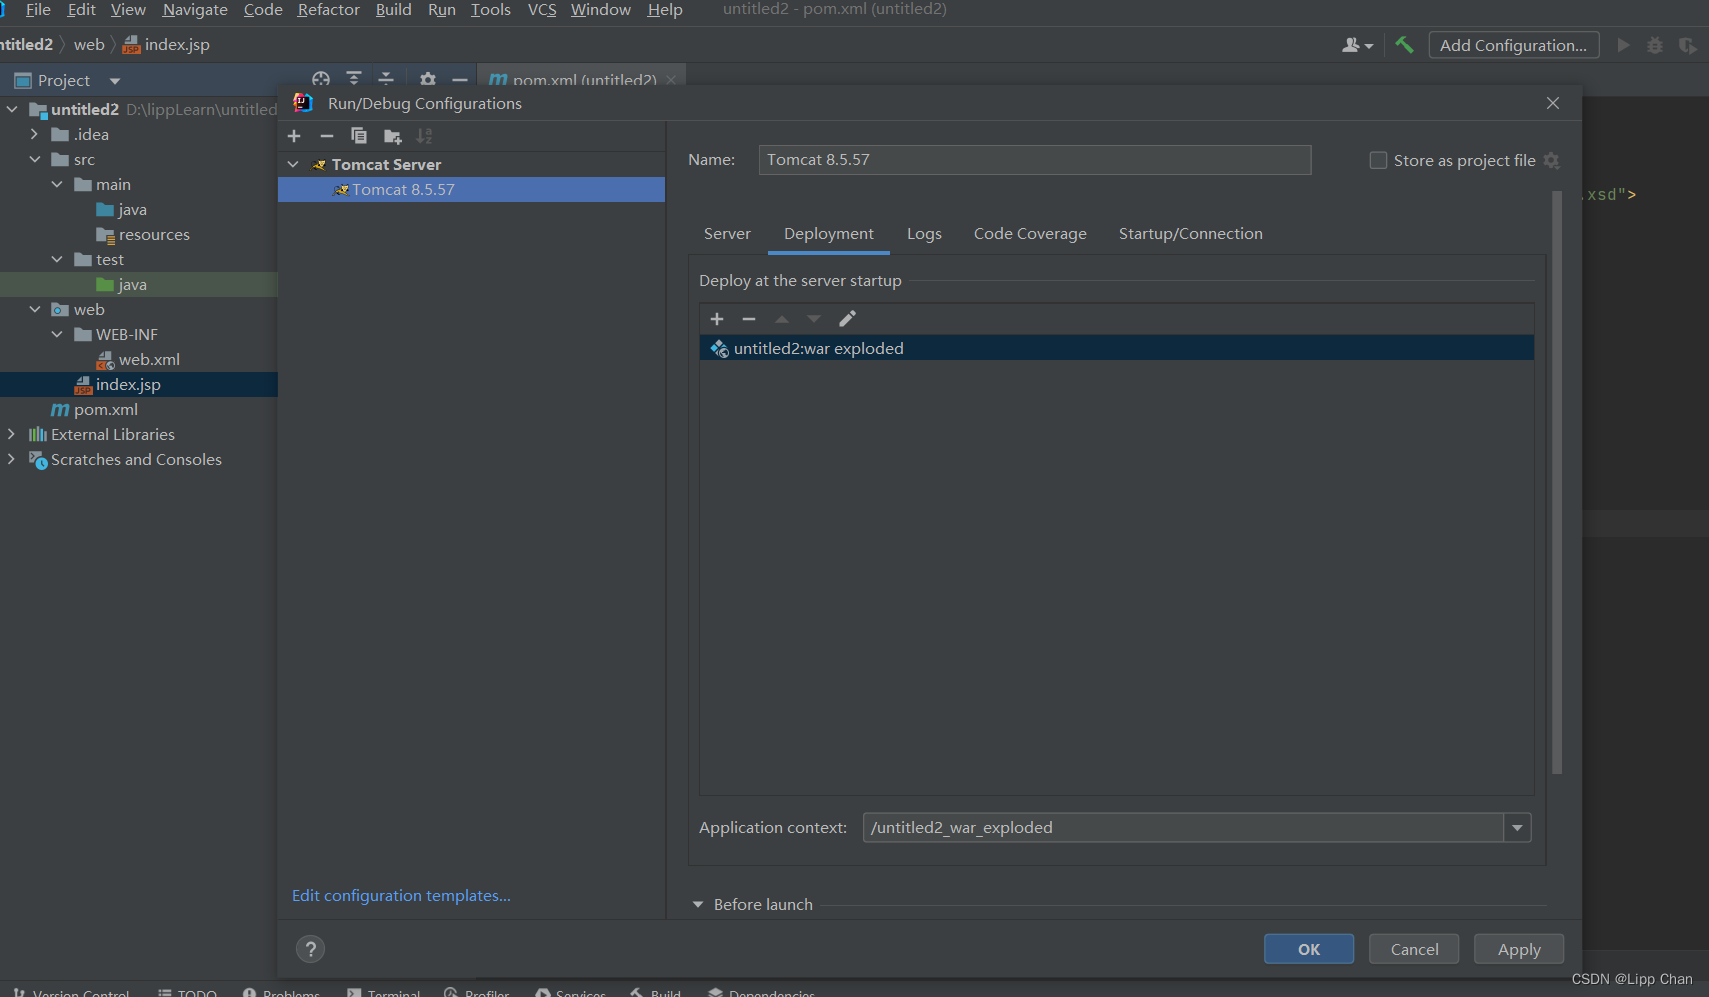Expand the .idea folder

[34, 134]
